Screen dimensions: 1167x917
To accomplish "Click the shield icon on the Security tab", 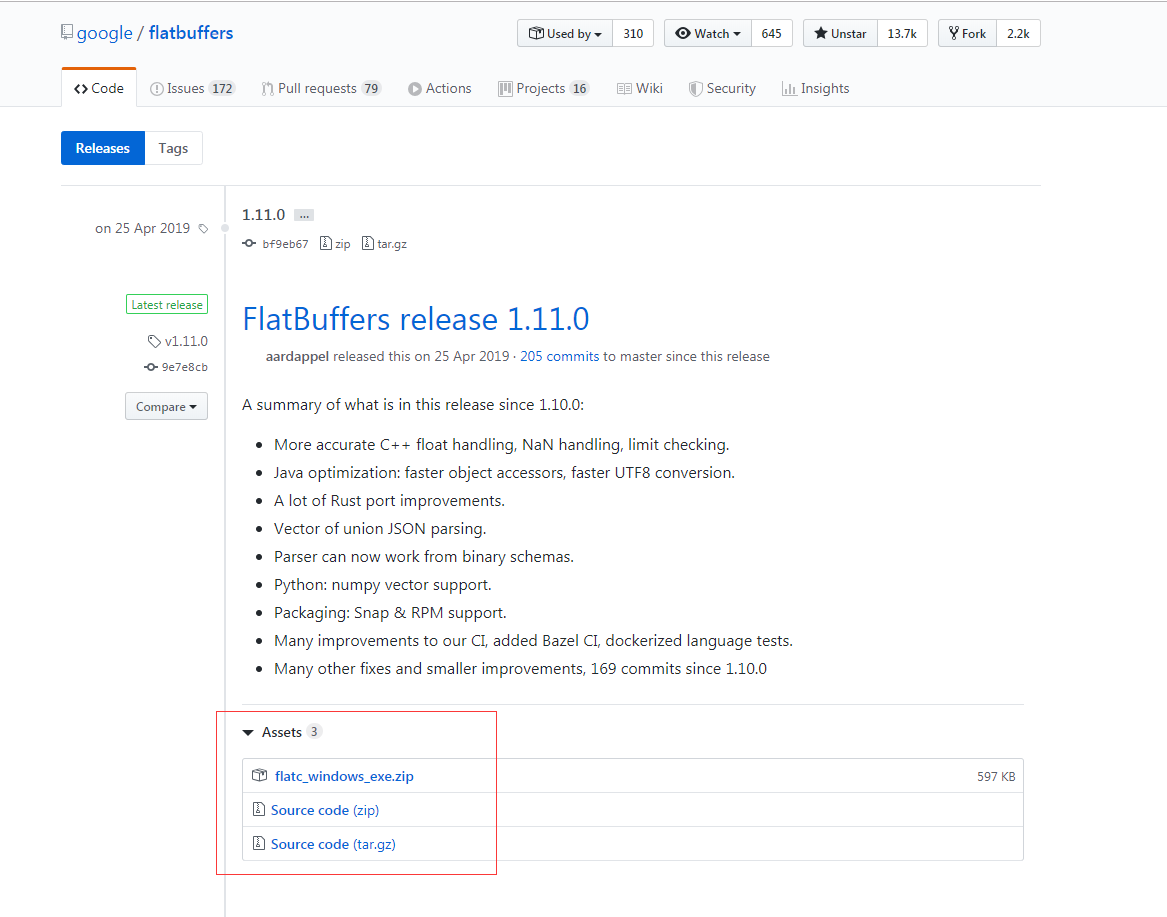I will 694,88.
